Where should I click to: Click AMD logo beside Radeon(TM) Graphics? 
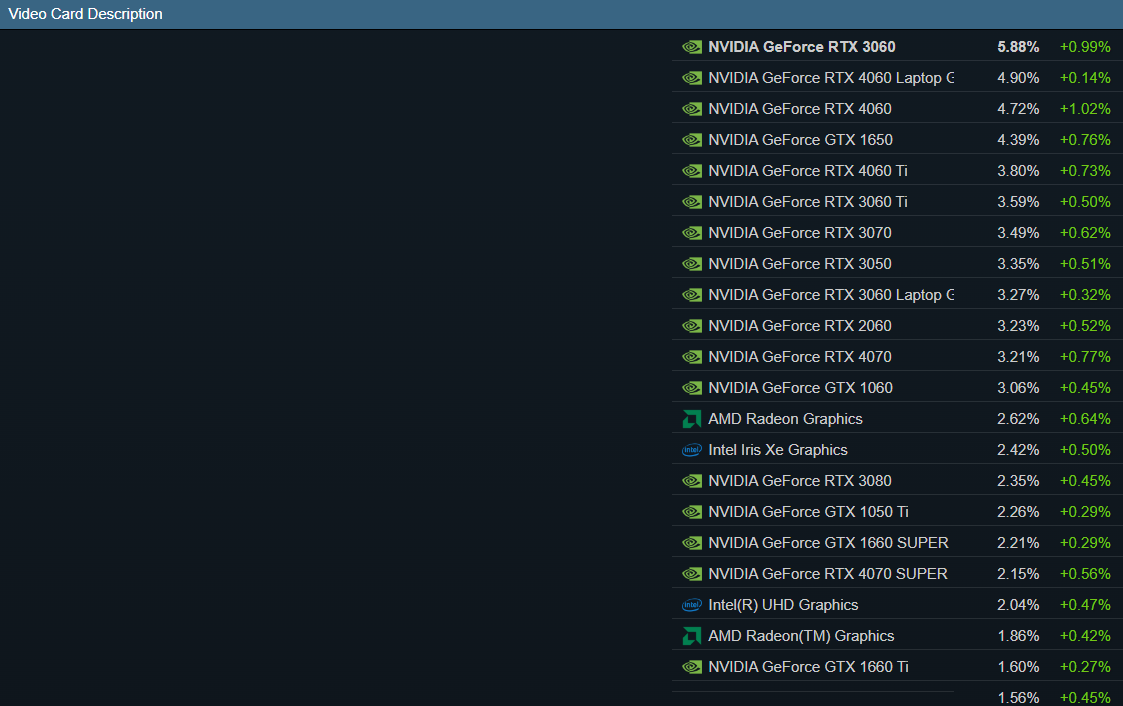pyautogui.click(x=692, y=636)
